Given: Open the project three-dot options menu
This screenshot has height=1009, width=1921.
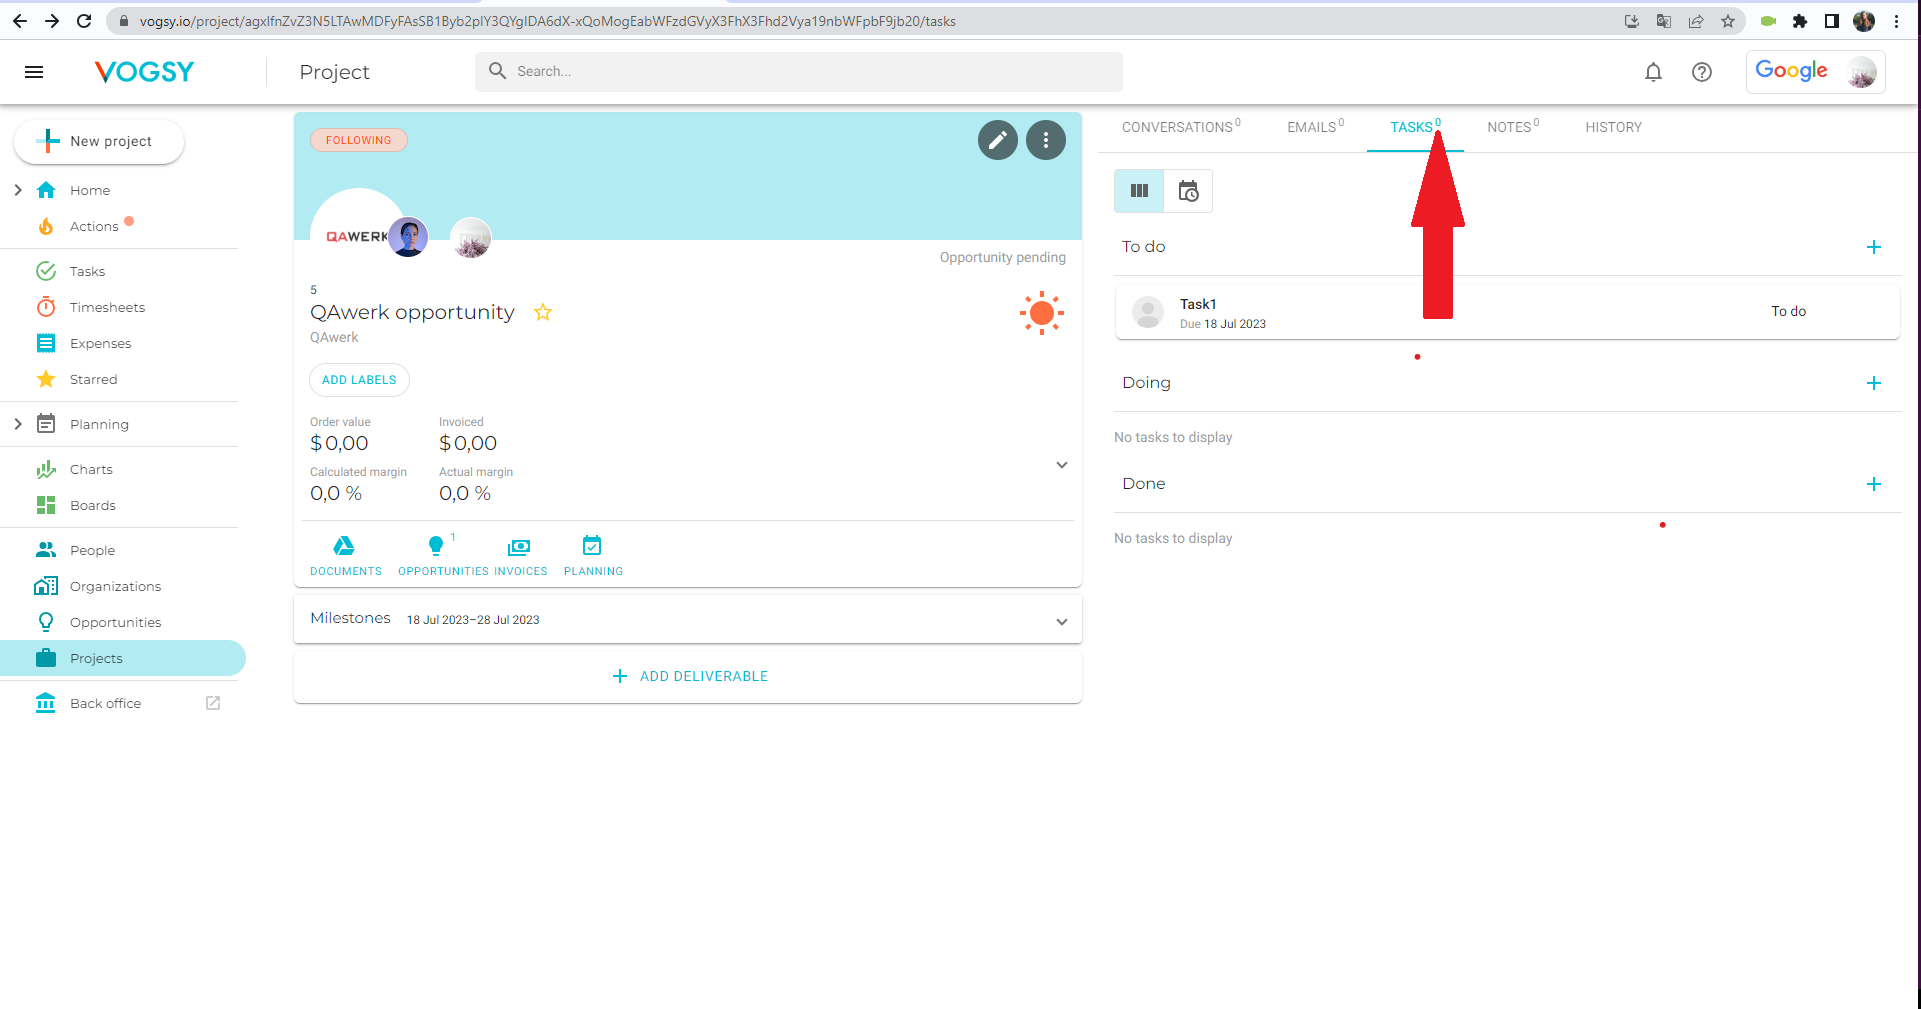Looking at the screenshot, I should [1045, 140].
